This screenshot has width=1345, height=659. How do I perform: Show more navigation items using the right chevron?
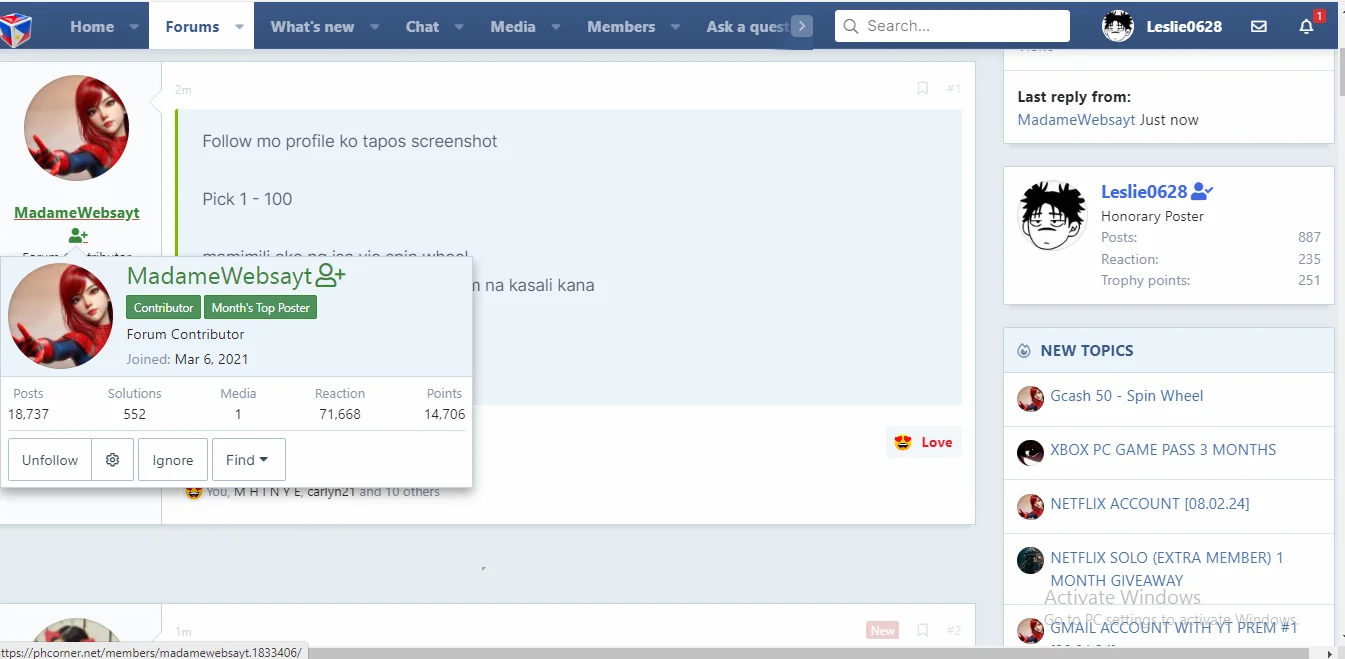coord(801,27)
